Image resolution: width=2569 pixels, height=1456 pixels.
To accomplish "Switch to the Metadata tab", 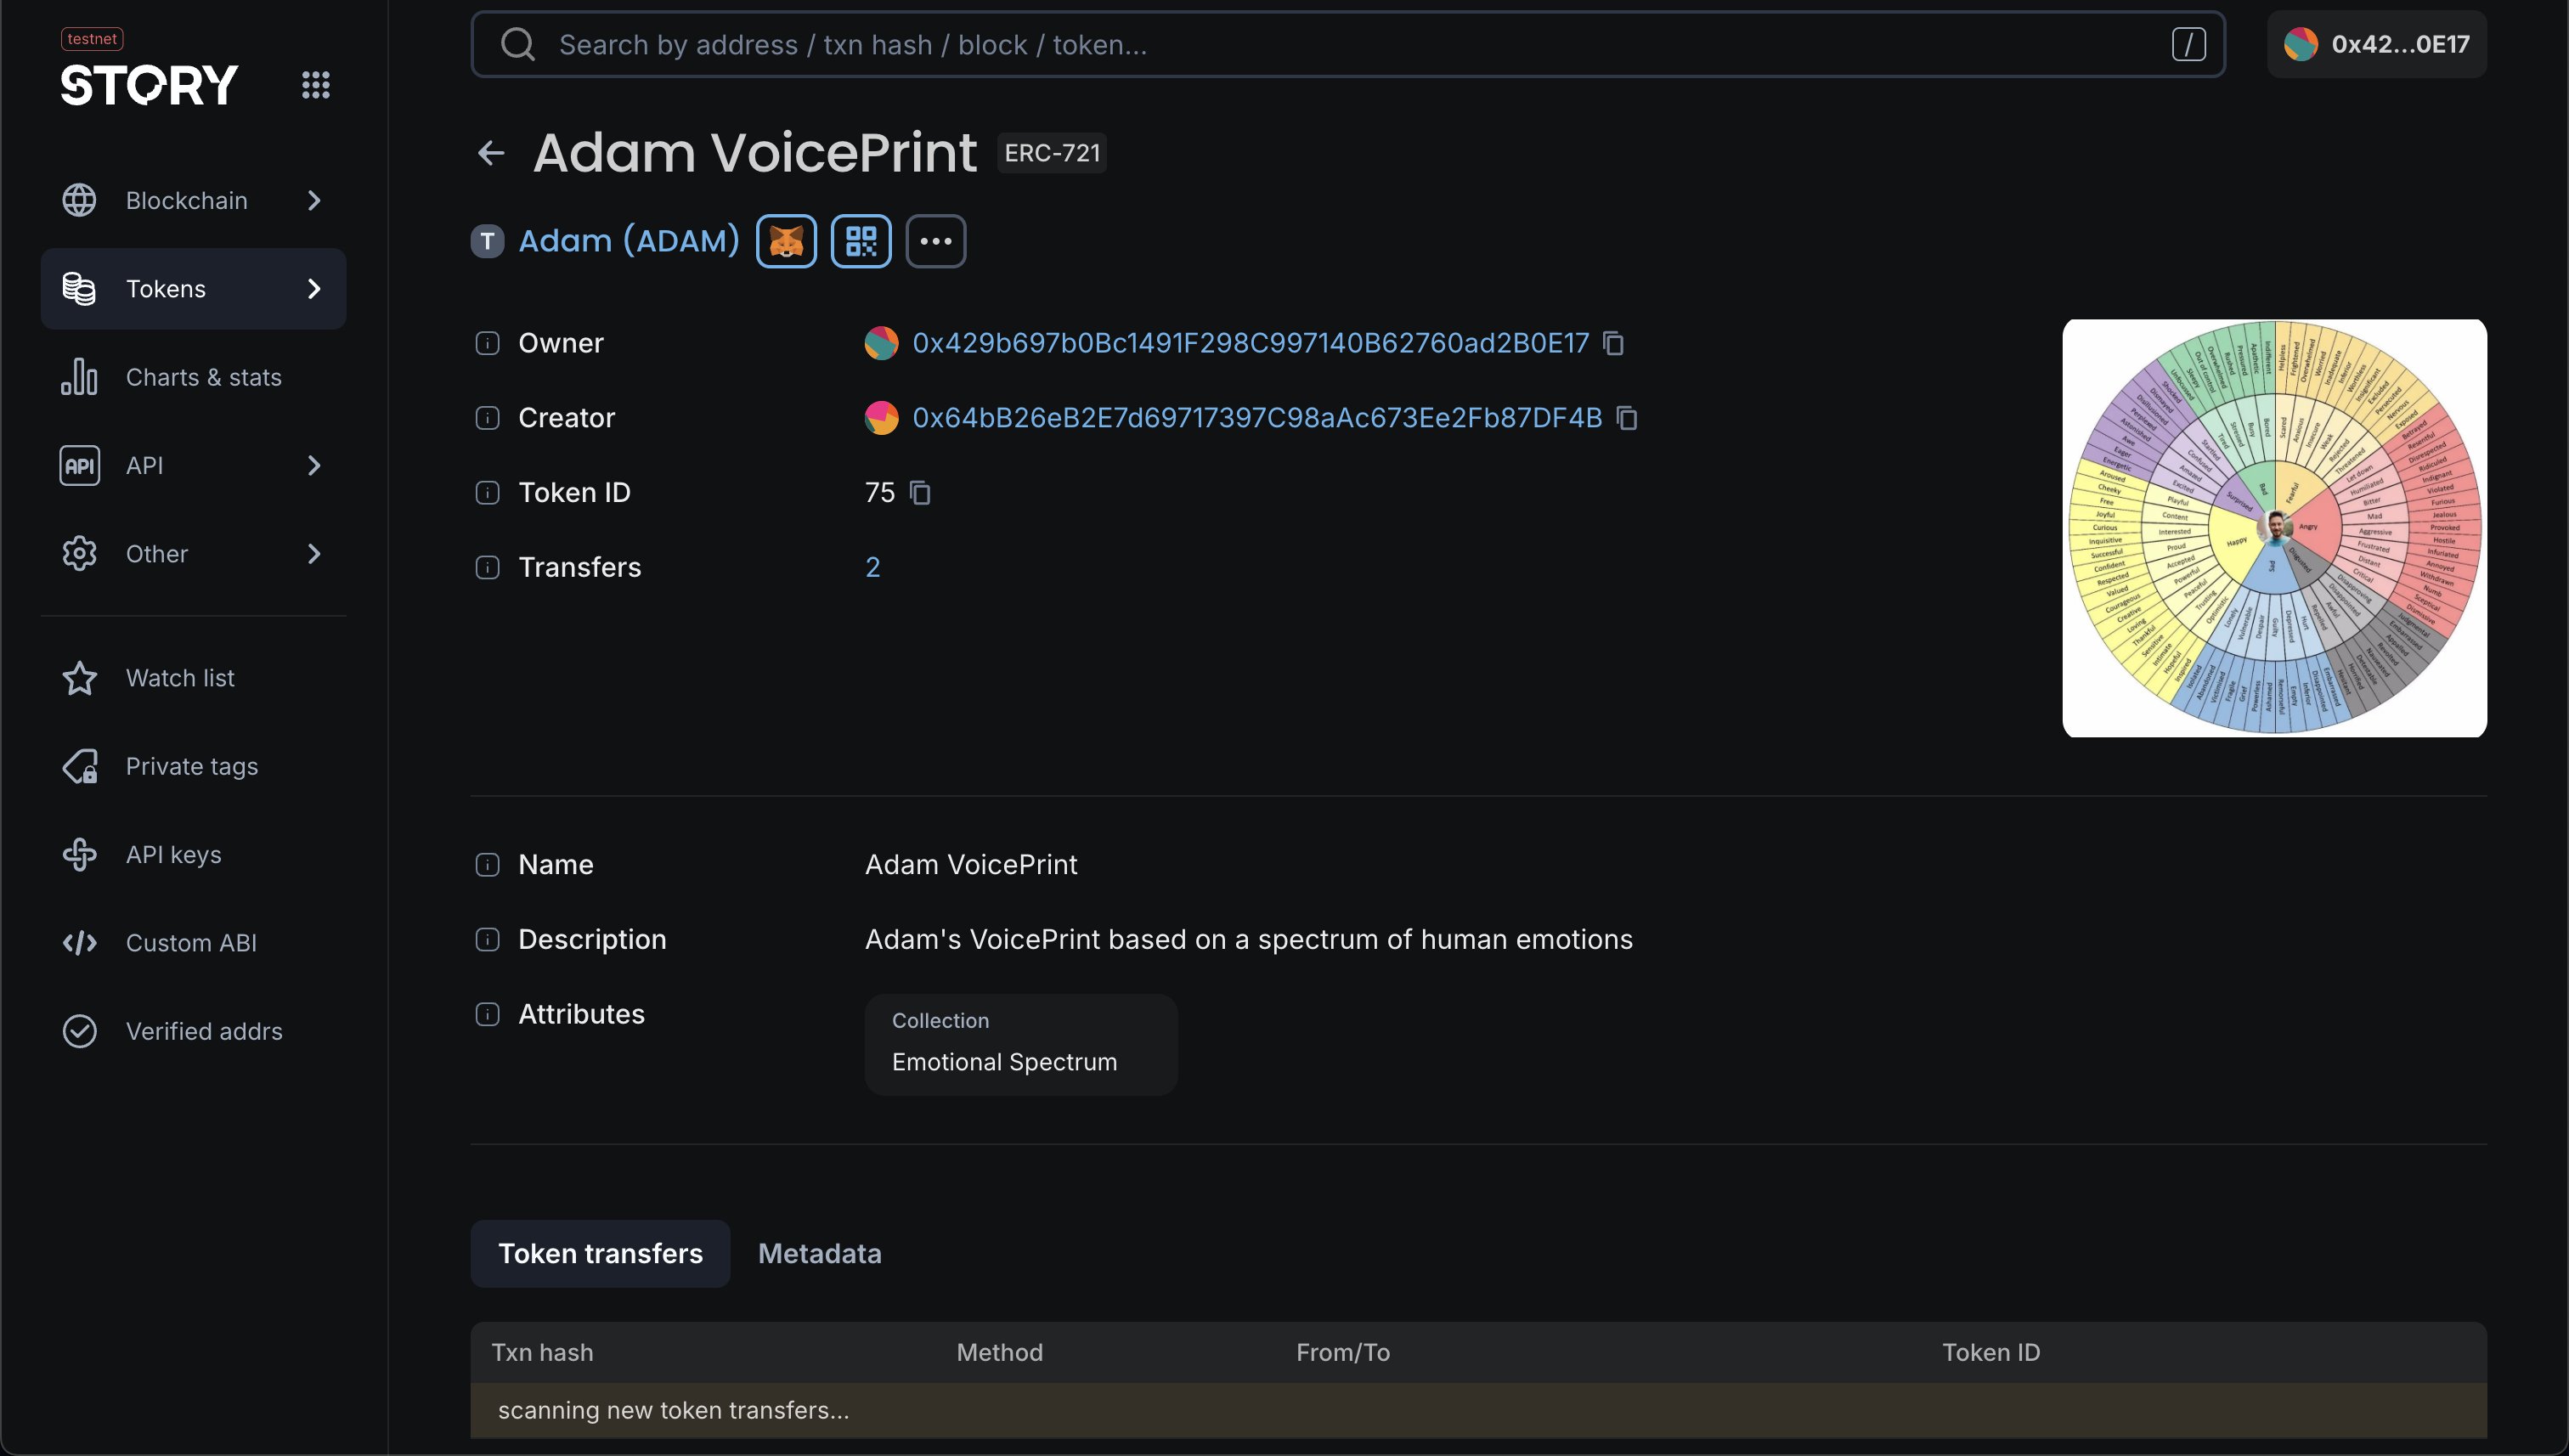I will 819,1253.
